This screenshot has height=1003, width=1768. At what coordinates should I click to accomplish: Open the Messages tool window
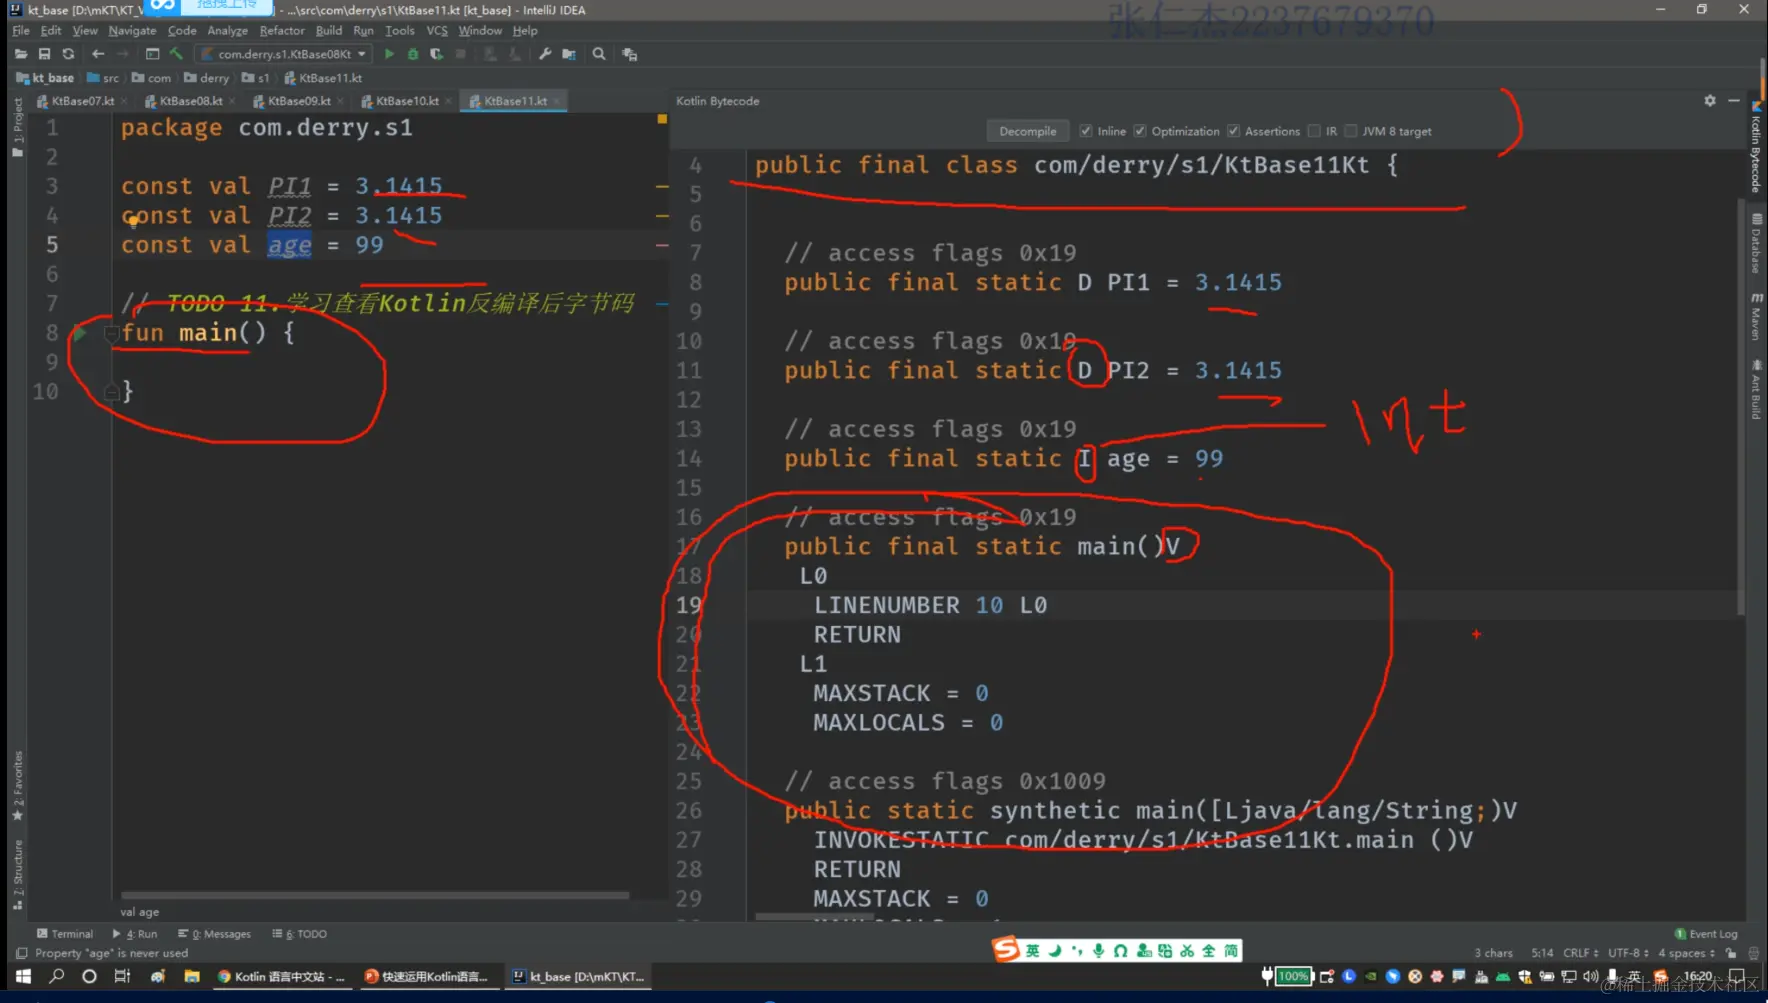point(214,934)
